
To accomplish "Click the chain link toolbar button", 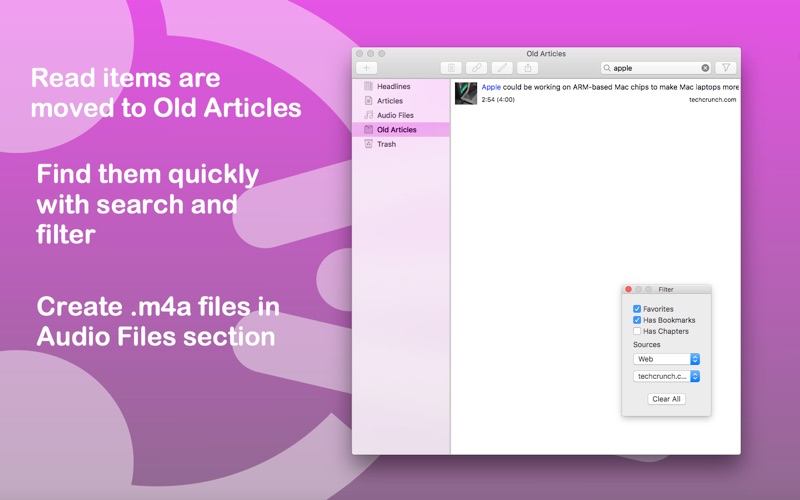I will pos(477,68).
